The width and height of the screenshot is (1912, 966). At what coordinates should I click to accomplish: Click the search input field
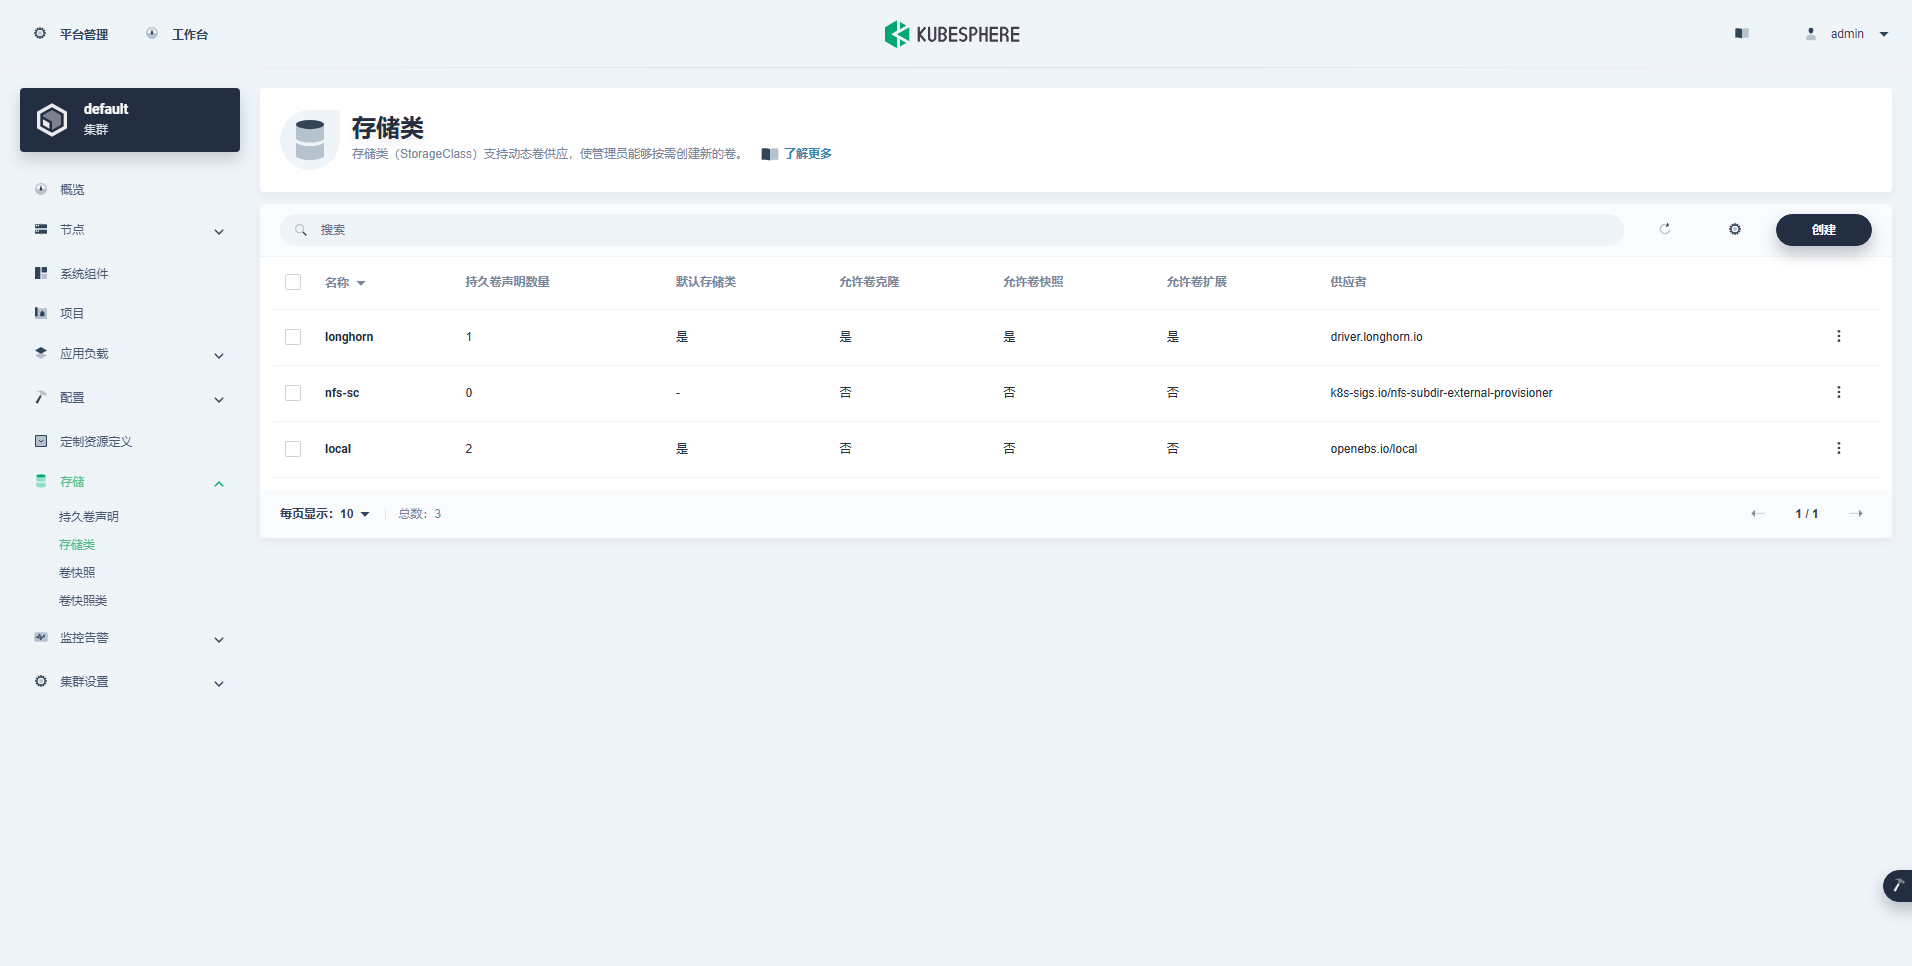pyautogui.click(x=950, y=230)
